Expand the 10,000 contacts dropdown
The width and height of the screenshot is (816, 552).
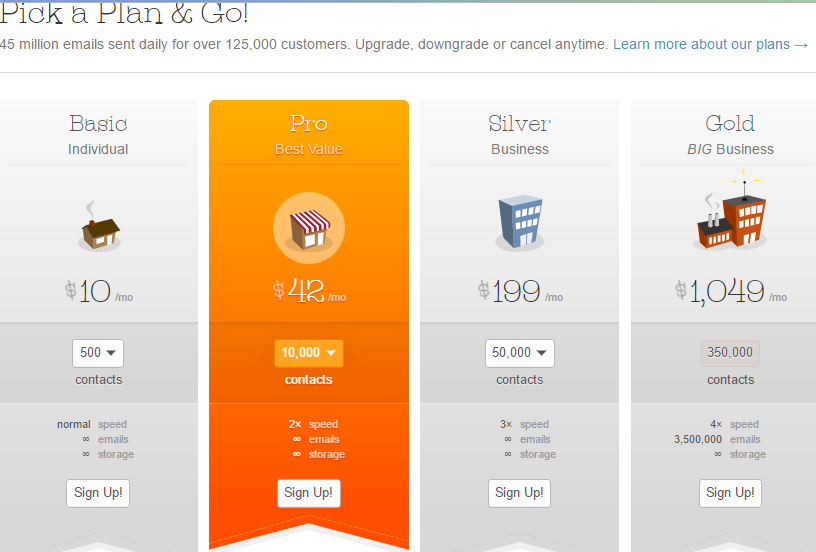[308, 353]
